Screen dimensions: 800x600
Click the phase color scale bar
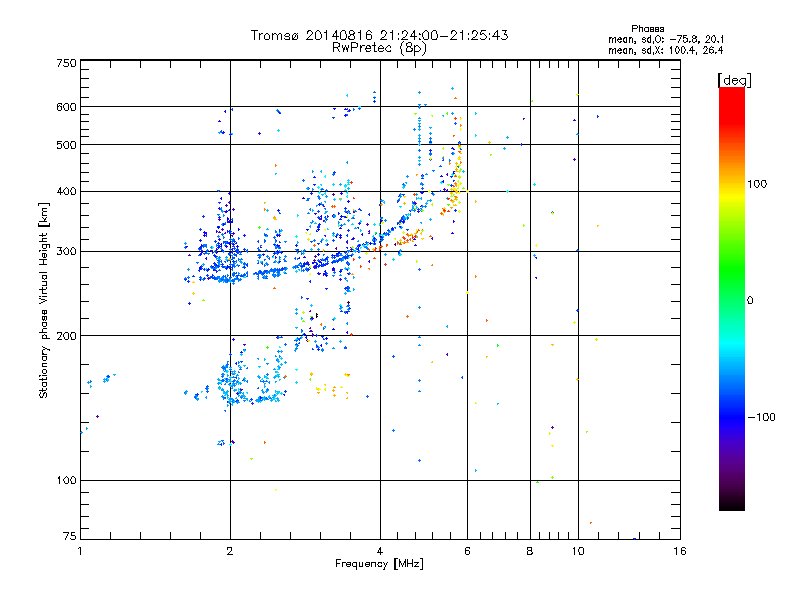tap(732, 298)
